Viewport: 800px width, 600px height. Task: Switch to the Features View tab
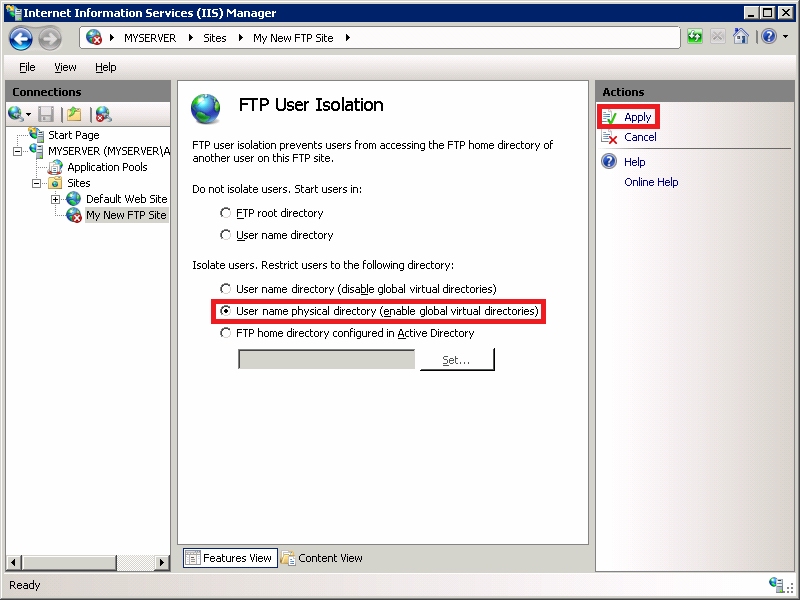pos(230,558)
